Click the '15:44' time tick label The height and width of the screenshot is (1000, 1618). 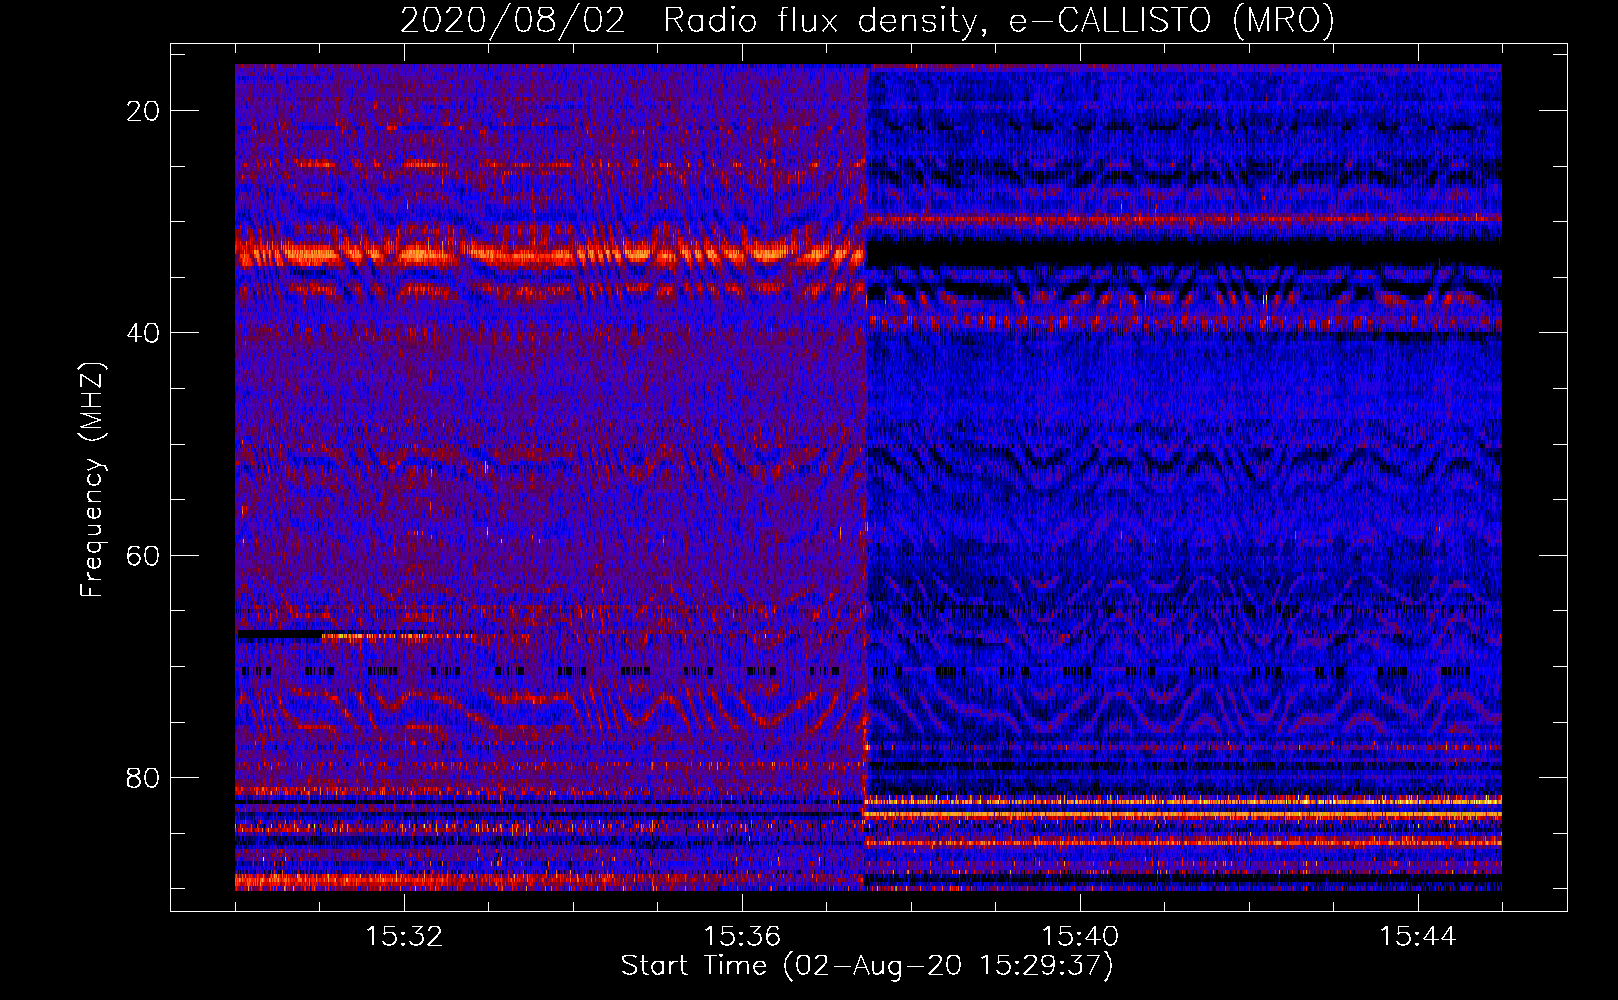(1418, 937)
